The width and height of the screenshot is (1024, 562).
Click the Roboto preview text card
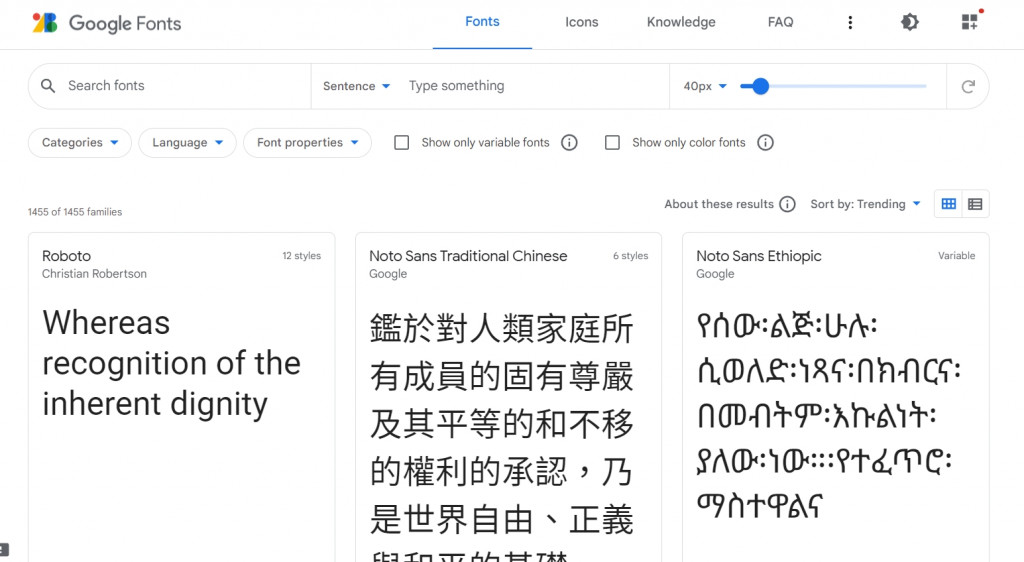coord(171,363)
